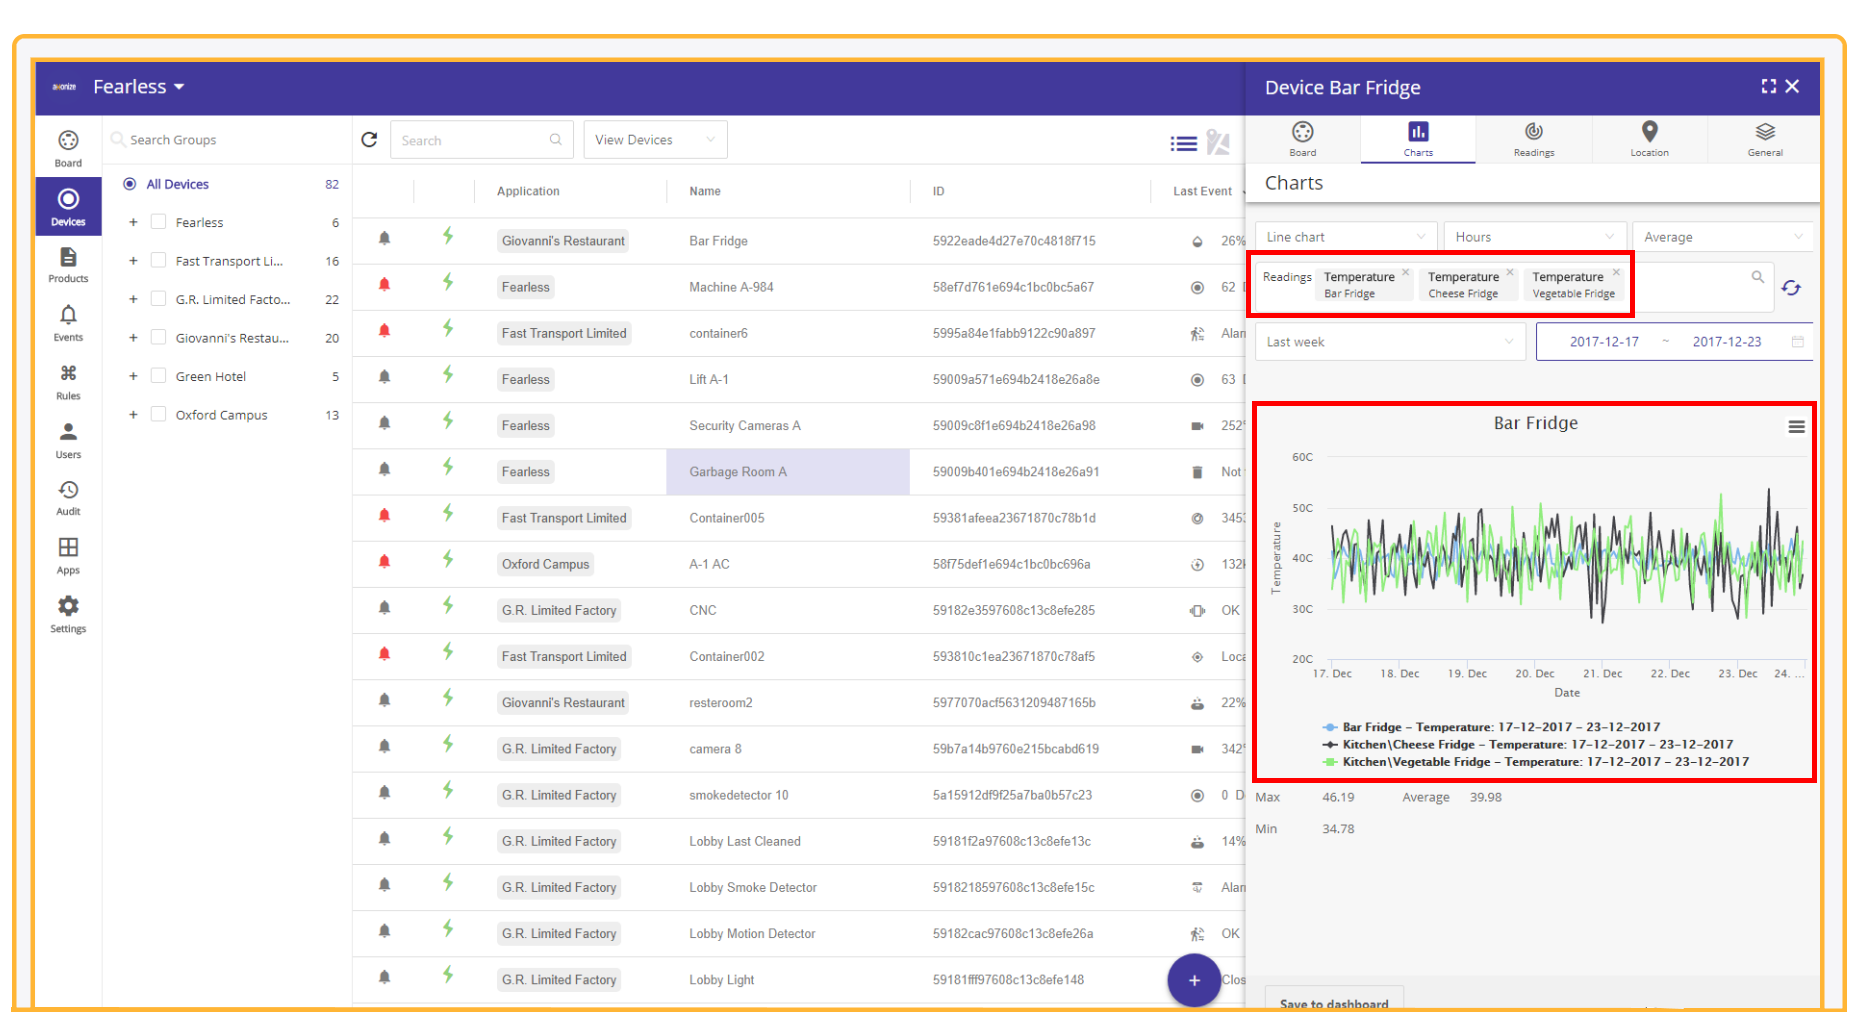Click the red alarm bell for Machine A-984
The width and height of the screenshot is (1859, 1012).
(x=384, y=285)
